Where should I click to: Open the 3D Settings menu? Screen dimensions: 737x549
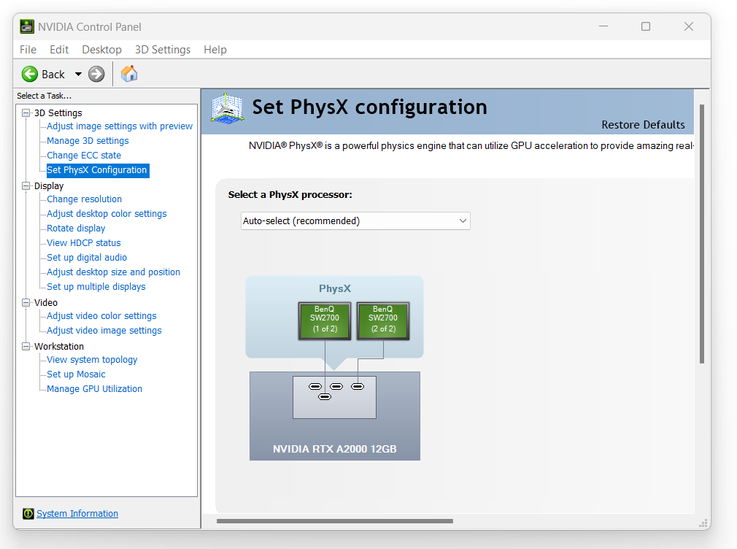point(163,49)
